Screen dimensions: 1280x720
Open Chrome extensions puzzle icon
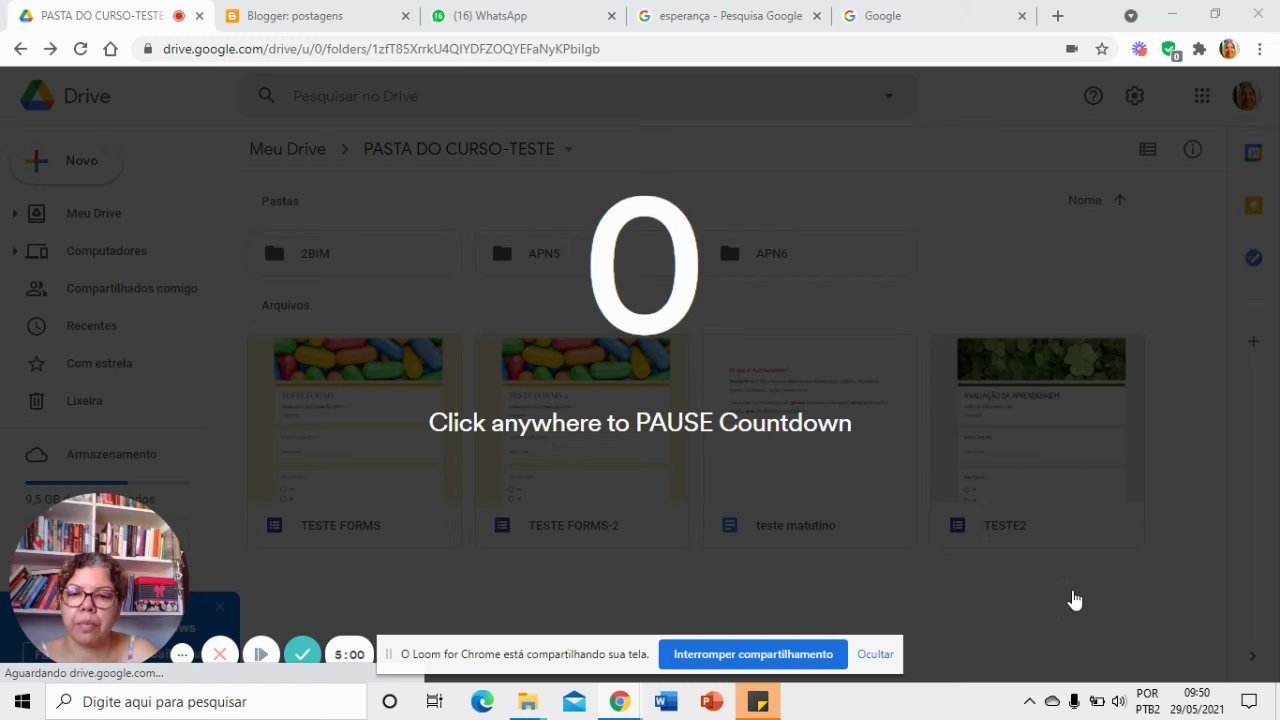pos(1199,49)
